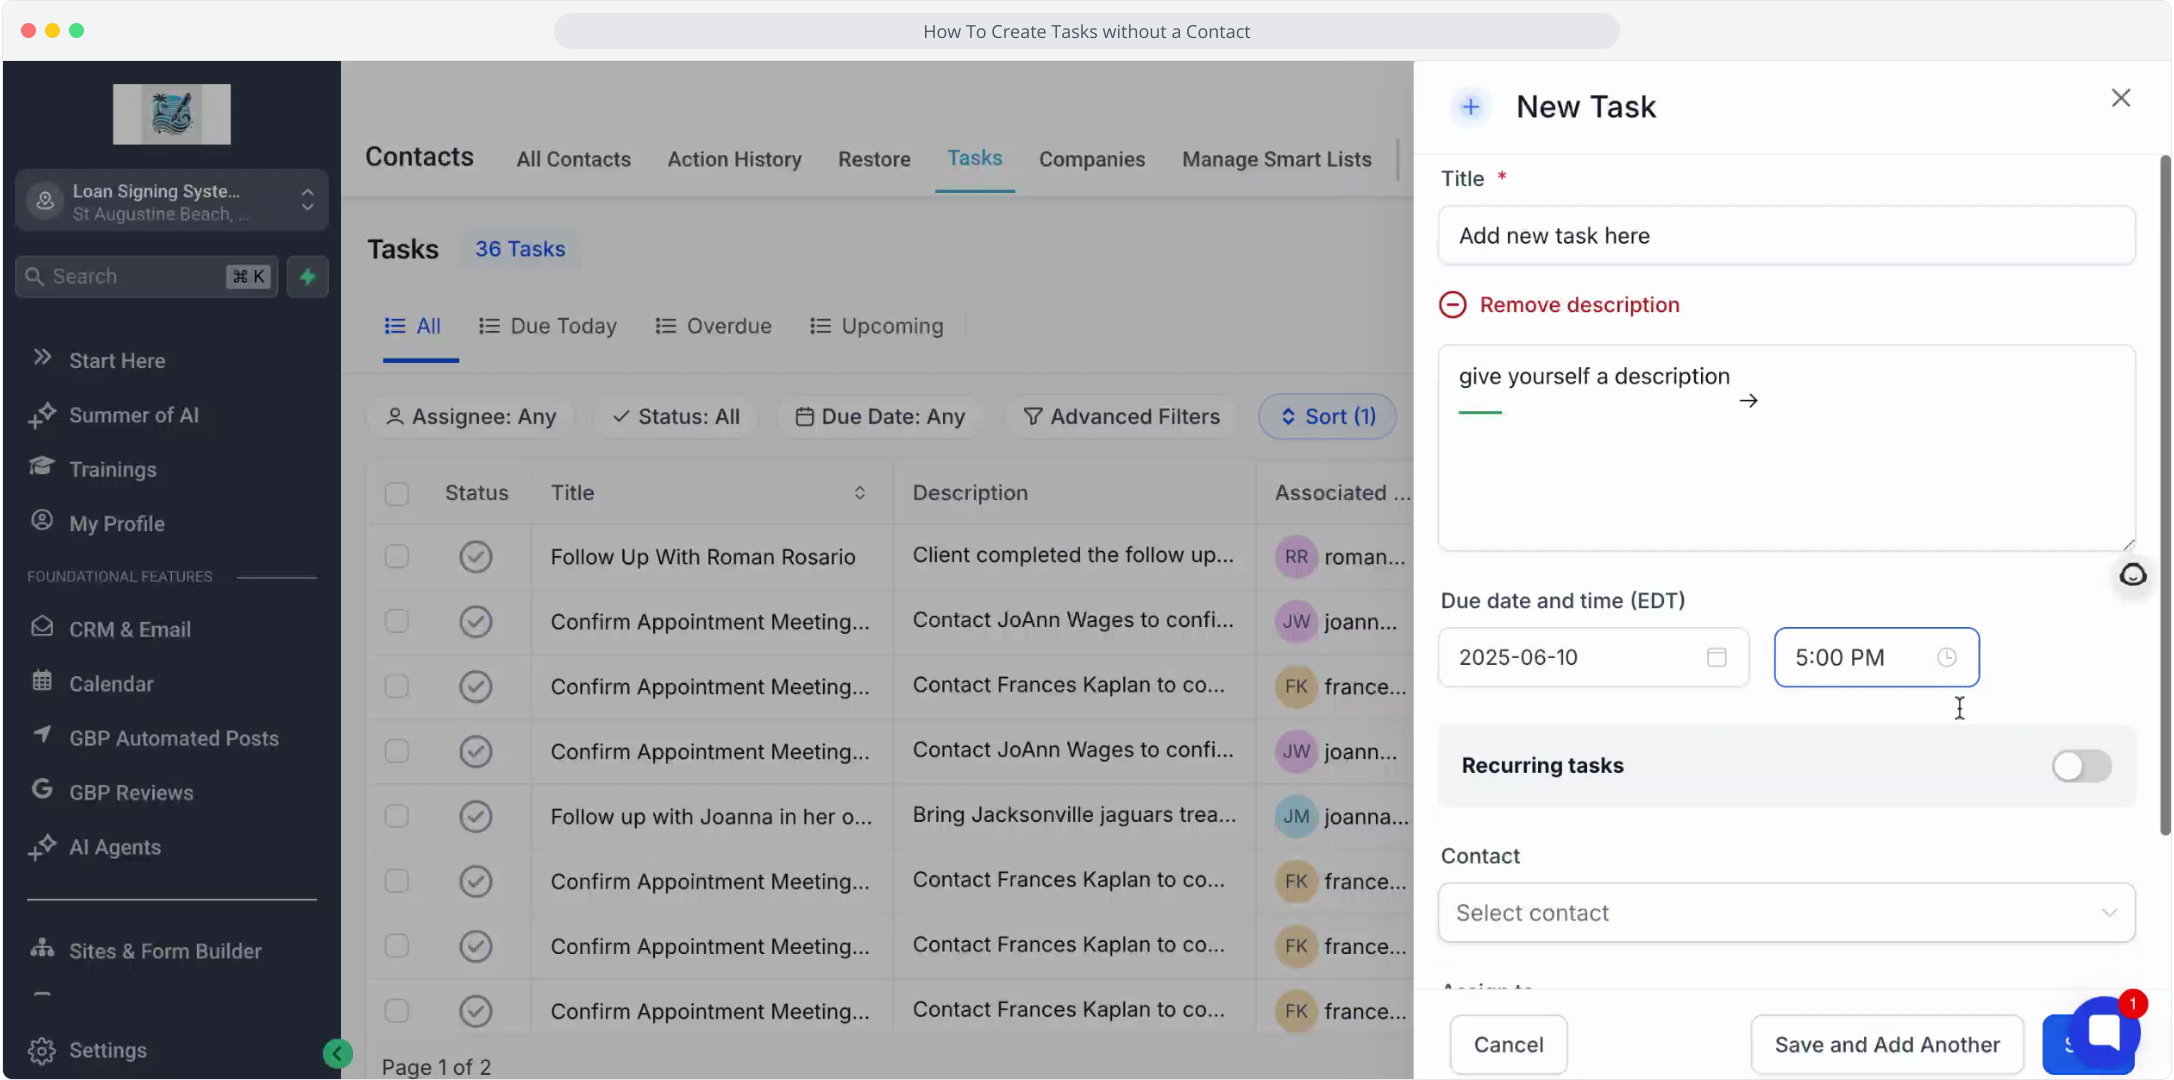Open the Companies tab
This screenshot has width=2174, height=1080.
point(1092,160)
